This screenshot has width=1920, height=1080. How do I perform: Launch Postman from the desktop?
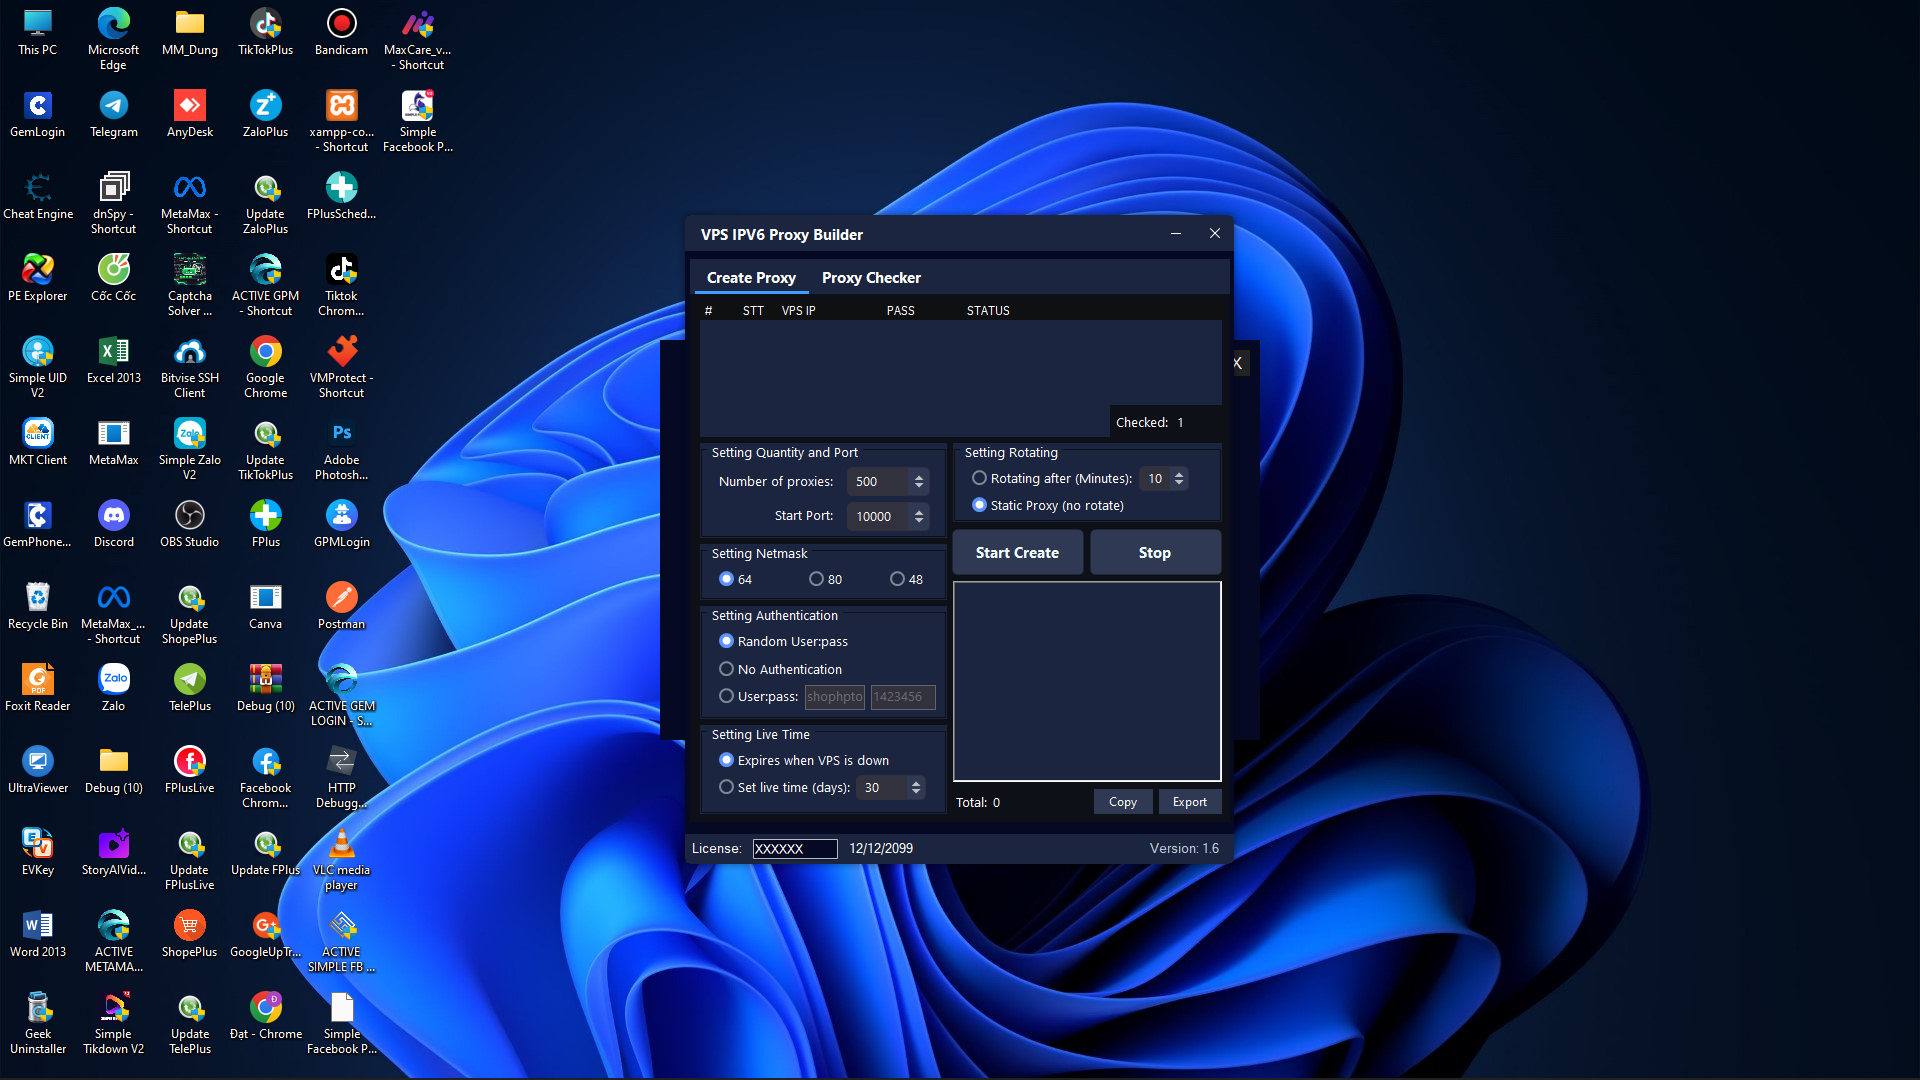341,606
